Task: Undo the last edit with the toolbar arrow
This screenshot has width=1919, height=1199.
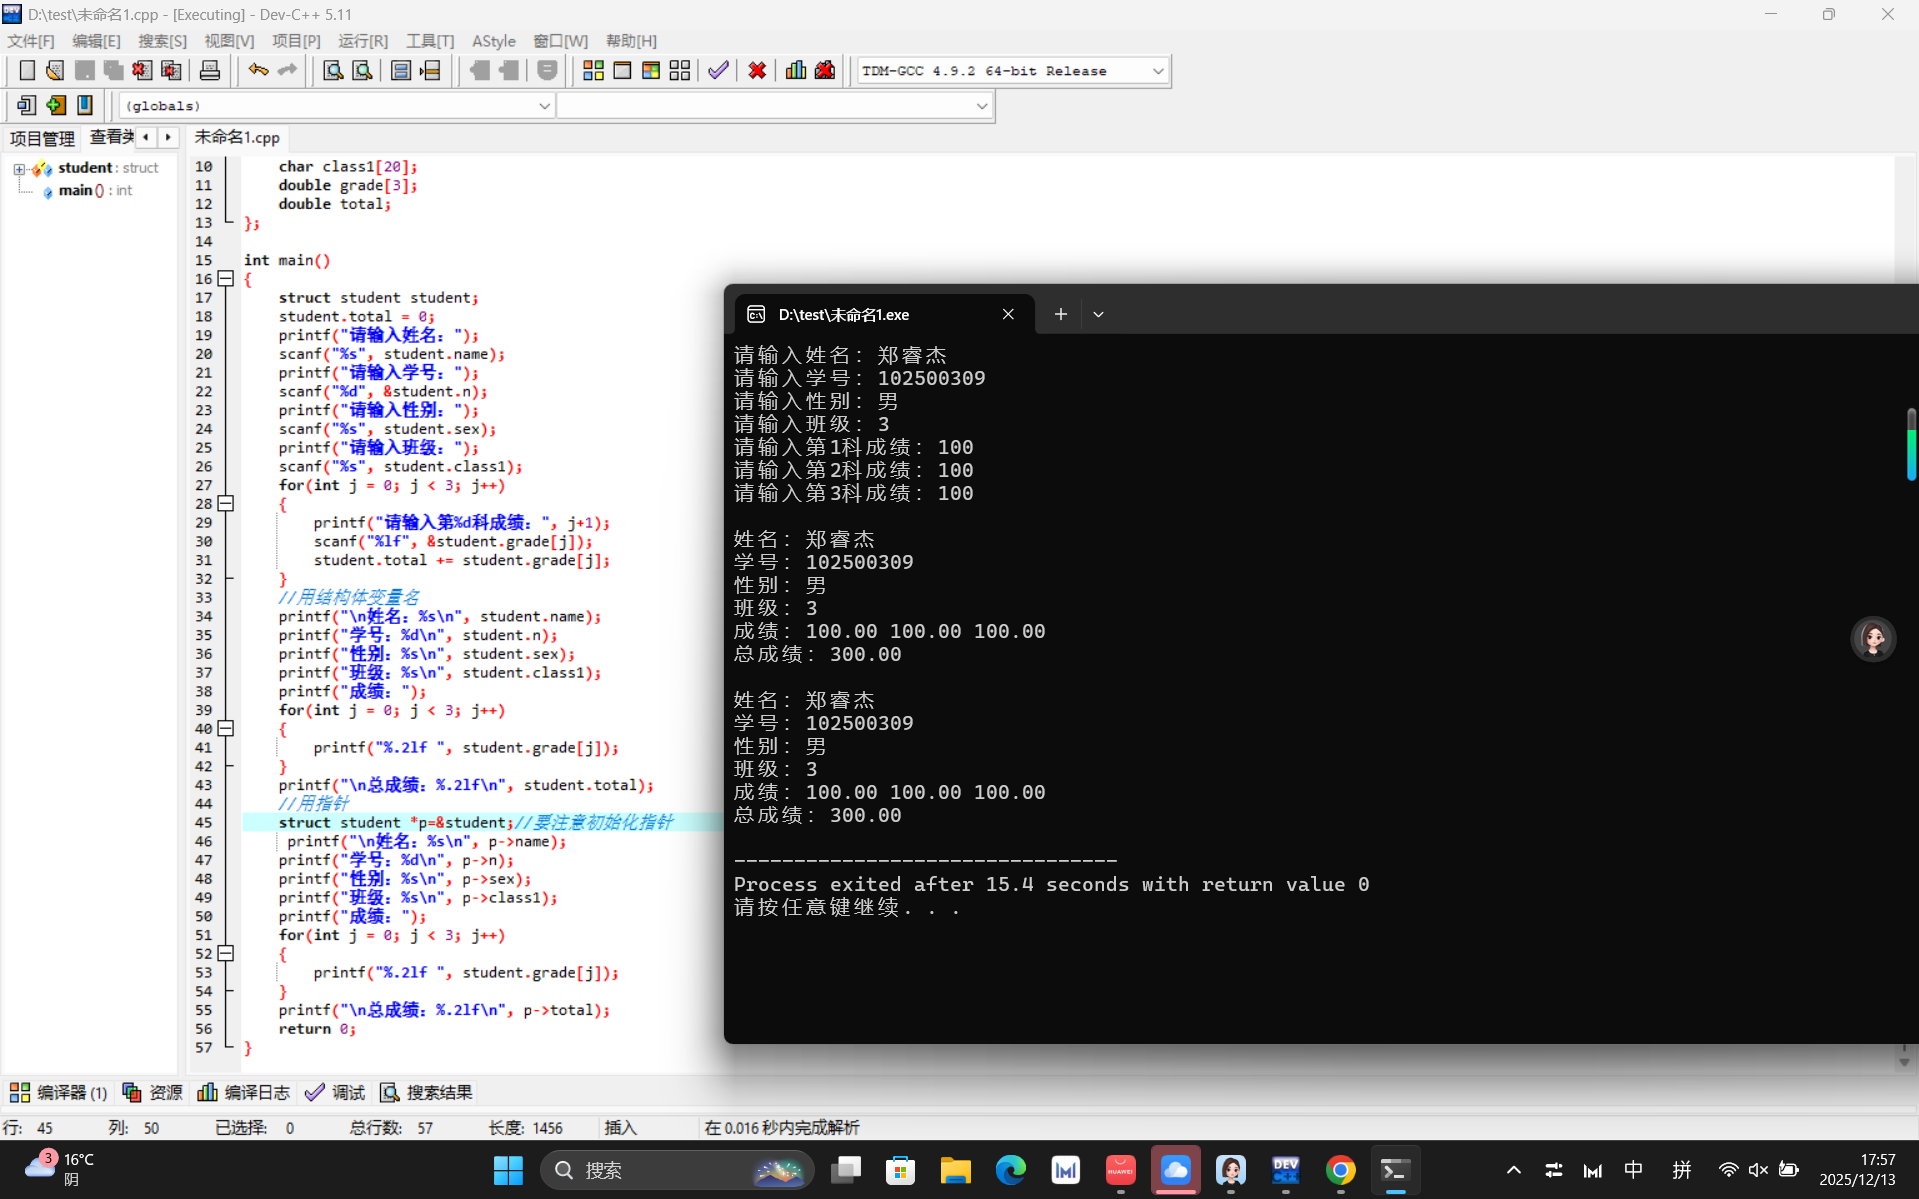Action: point(258,70)
